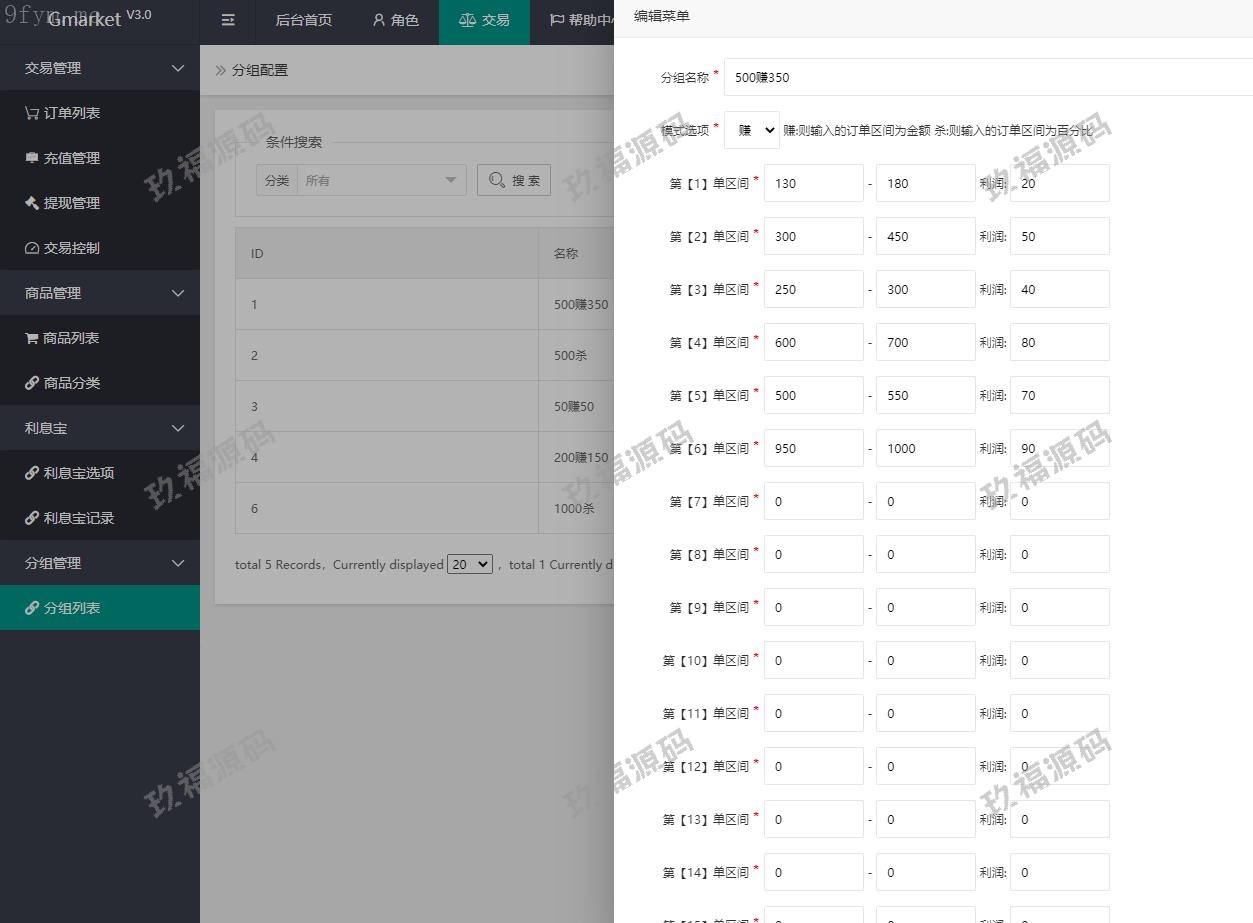Select the group list sidebar item
The height and width of the screenshot is (923, 1253).
click(71, 608)
